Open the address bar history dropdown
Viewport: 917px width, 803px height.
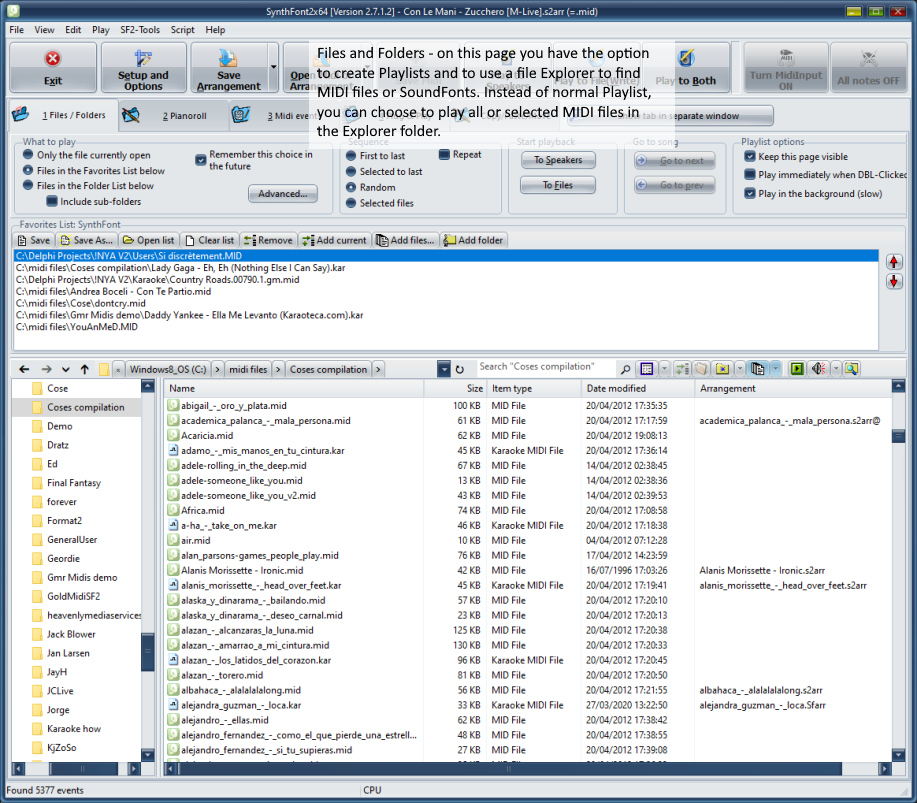tap(444, 369)
